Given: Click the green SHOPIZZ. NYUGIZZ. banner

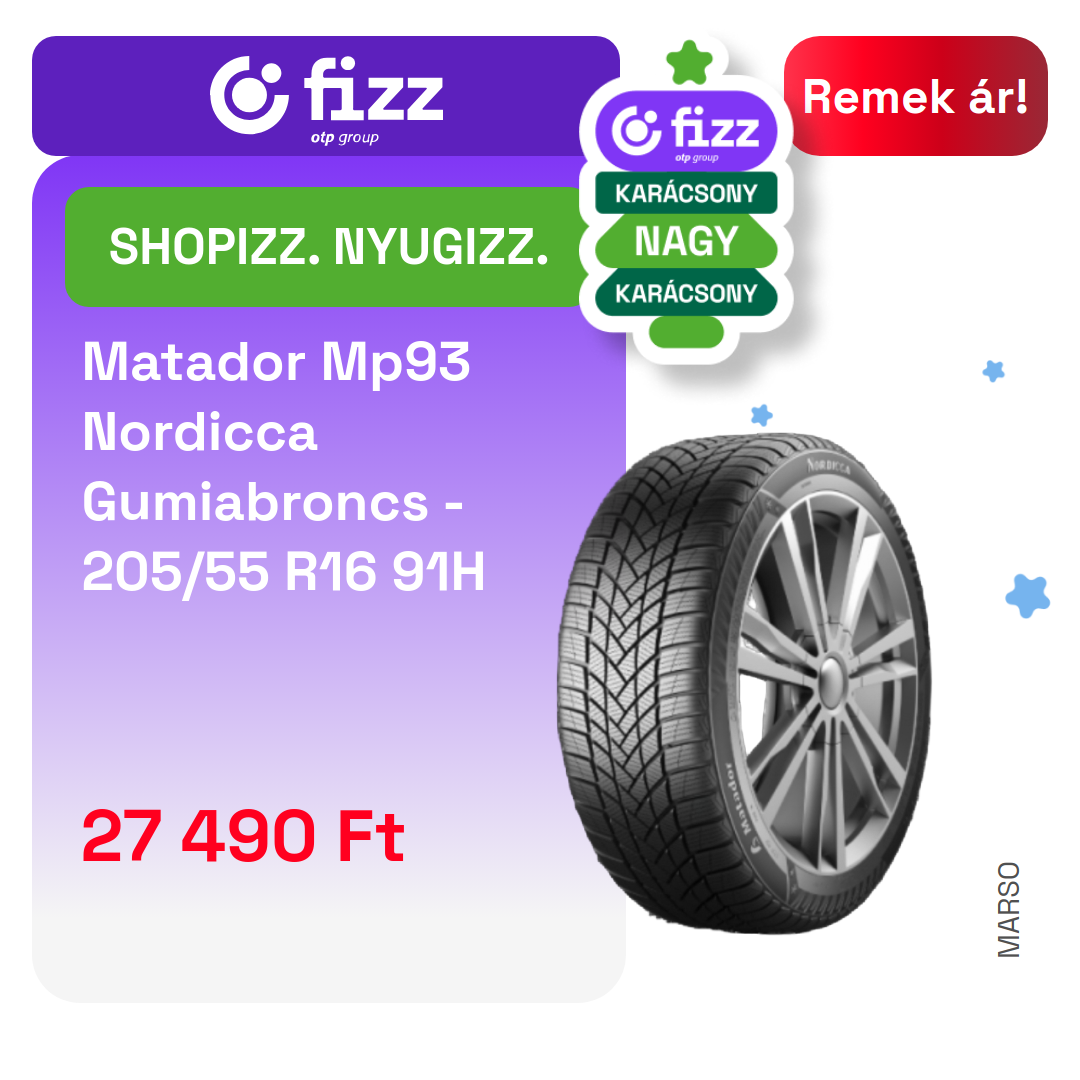Looking at the screenshot, I should pyautogui.click(x=327, y=247).
